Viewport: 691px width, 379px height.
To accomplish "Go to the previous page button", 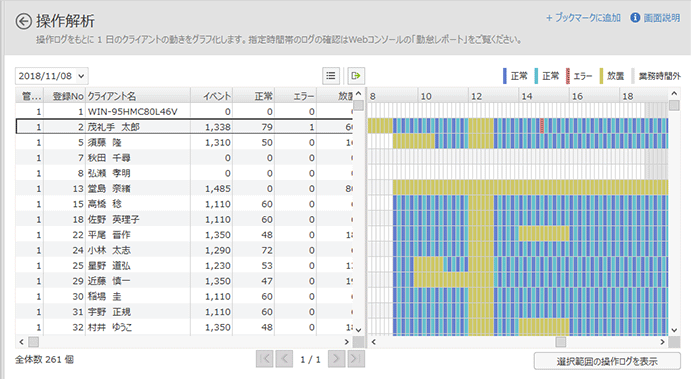I will point(284,359).
